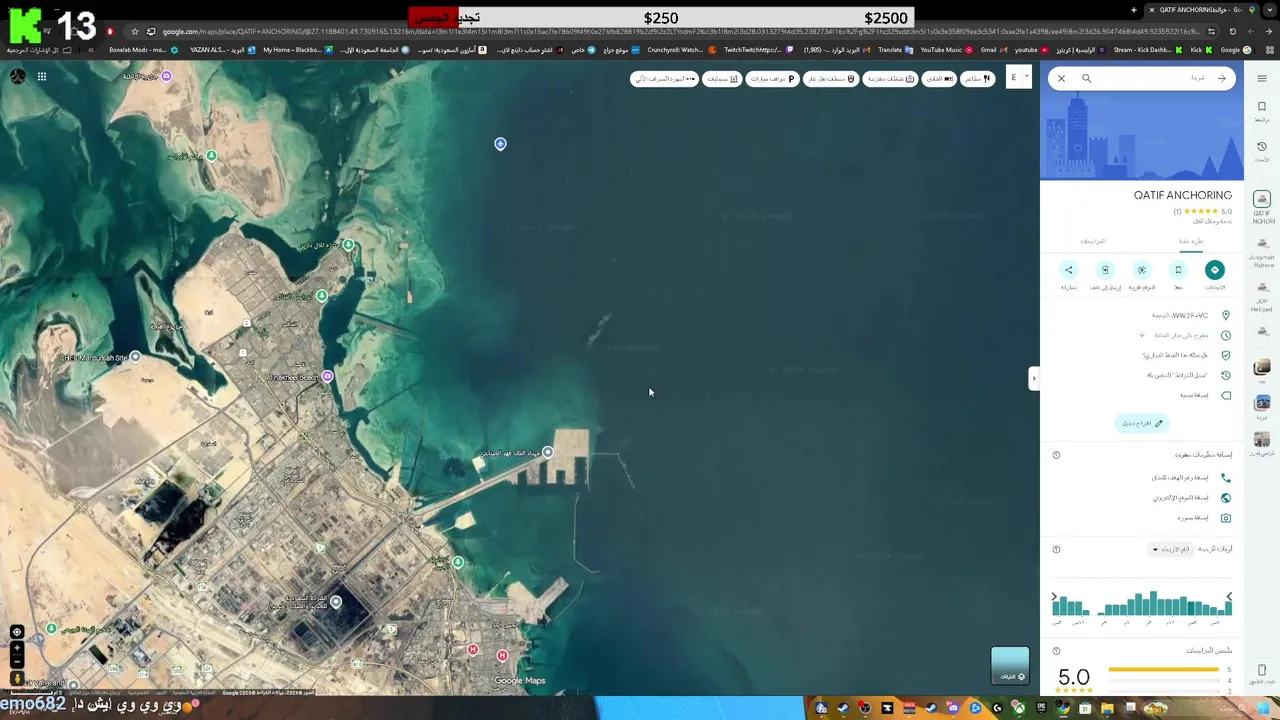Select the ATMs chip

point(664,78)
